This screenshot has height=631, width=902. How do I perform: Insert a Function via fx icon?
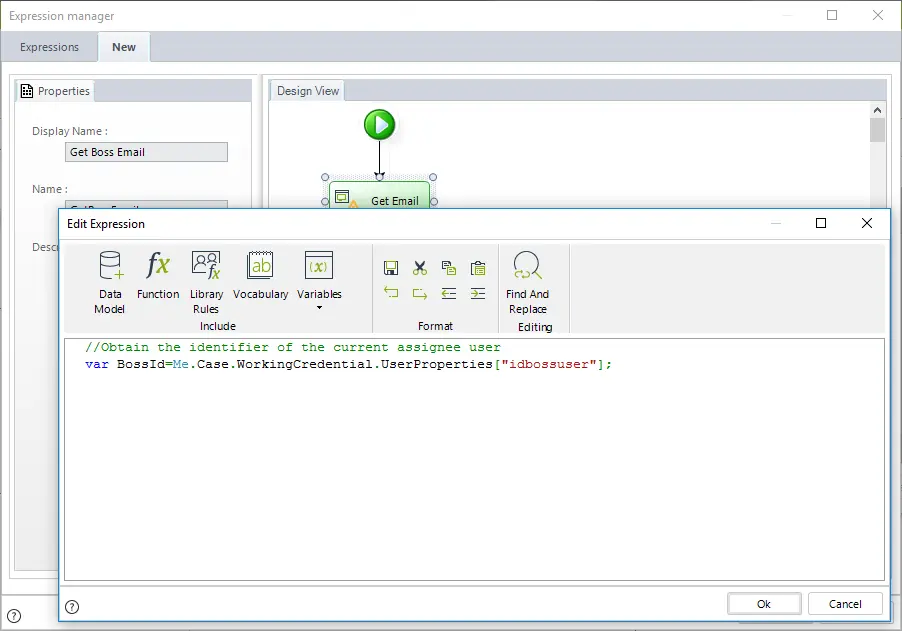point(158,275)
